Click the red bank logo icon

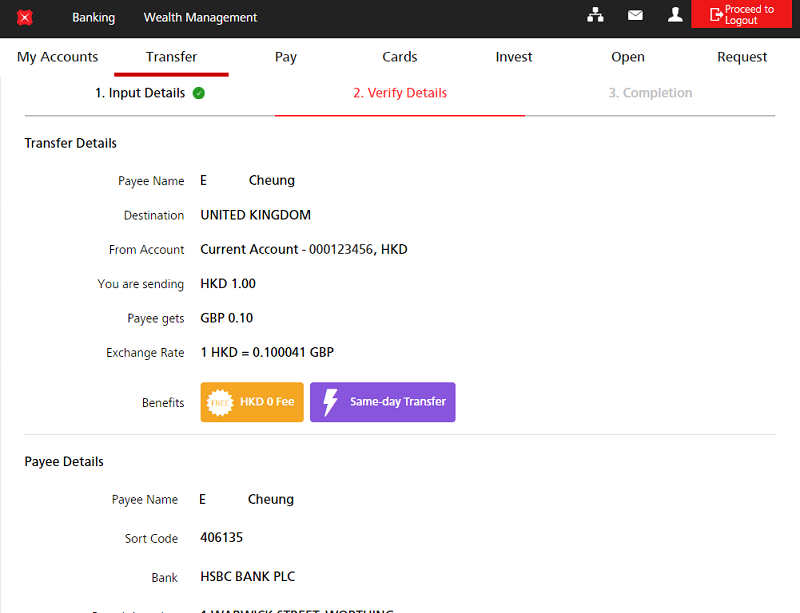25,17
